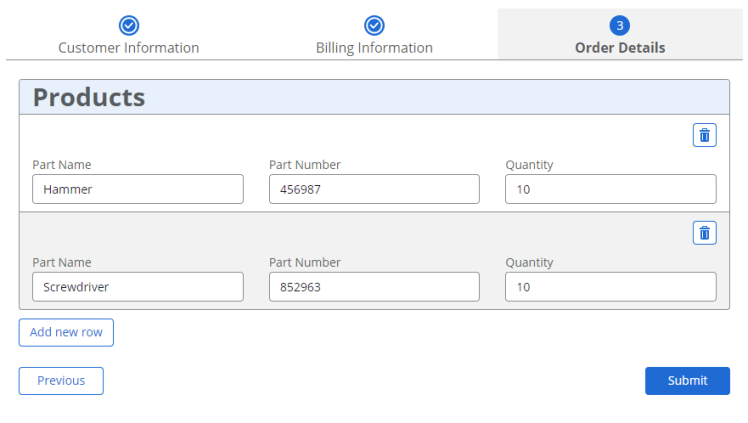Click the step 3 circle icon

pos(620,26)
